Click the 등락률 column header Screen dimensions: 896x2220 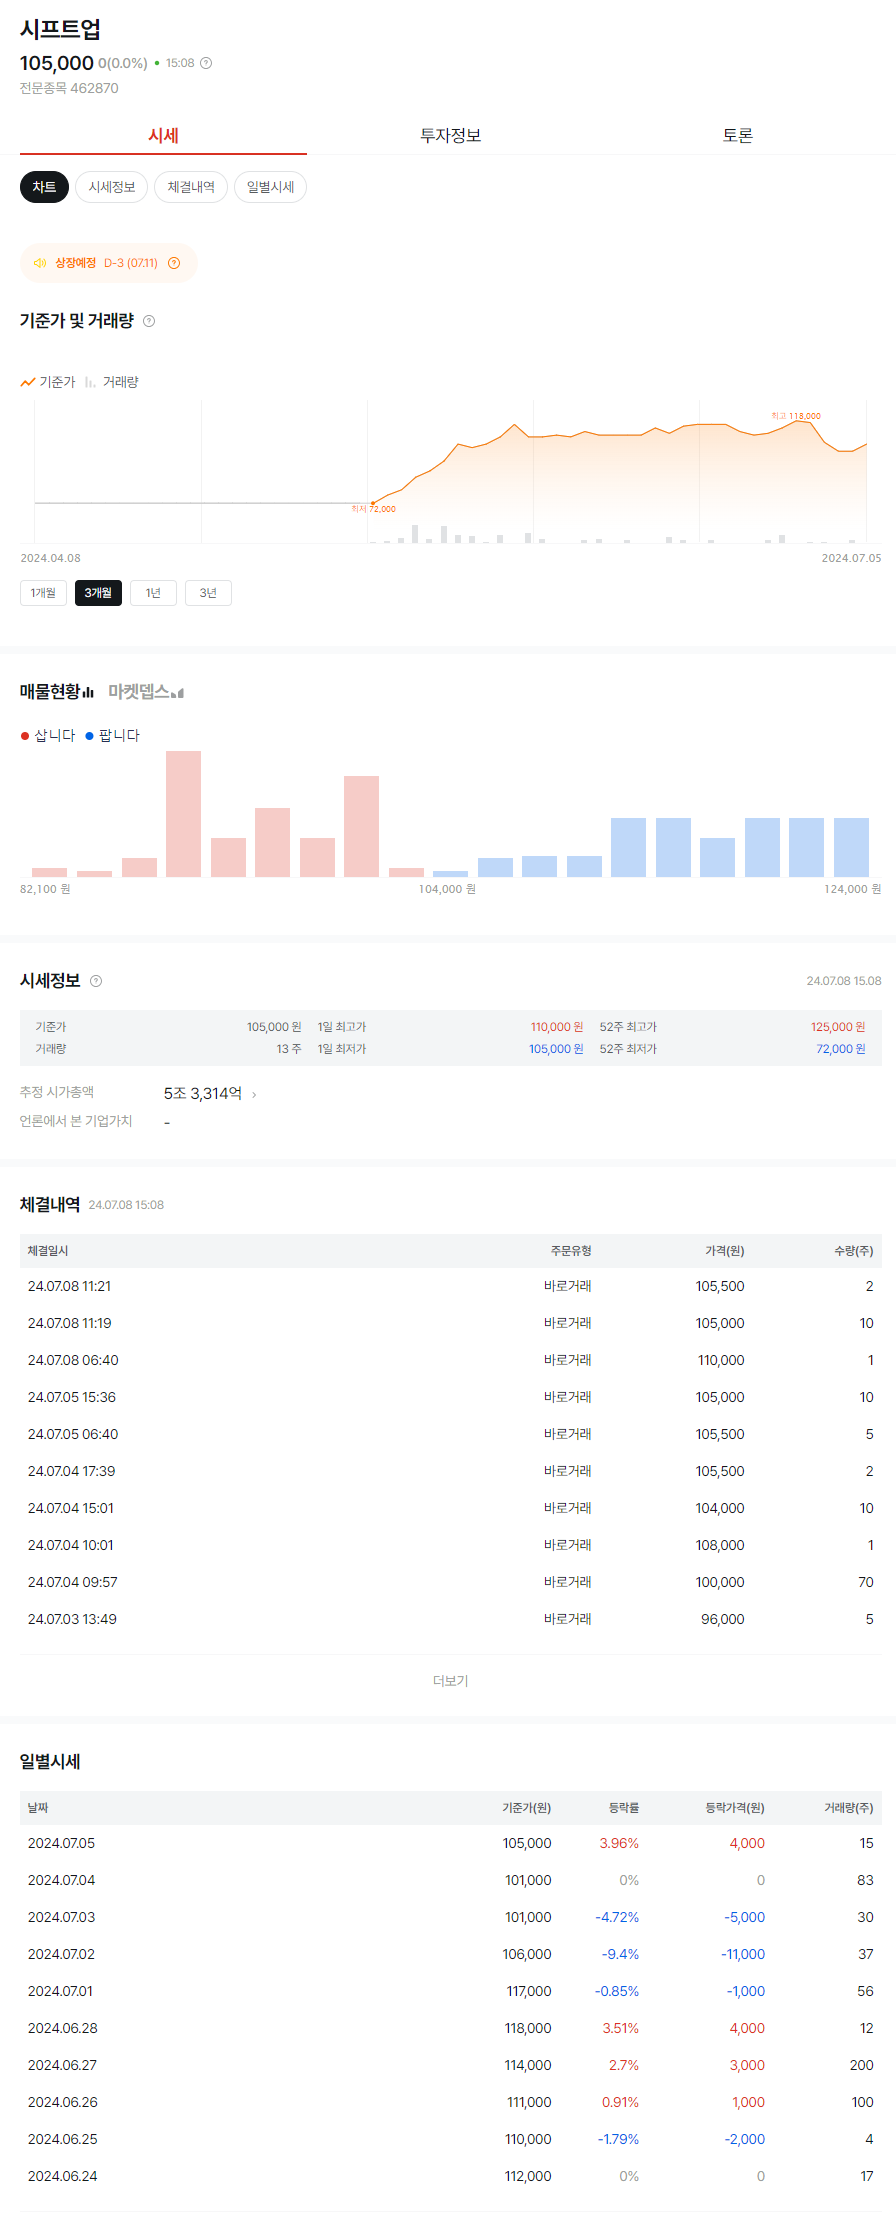(x=624, y=1808)
